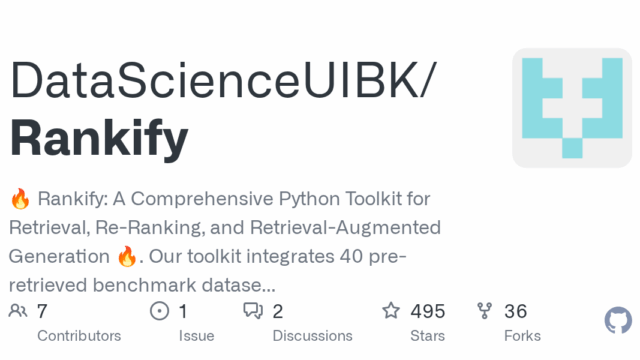Click the 7 contributors count

(42, 311)
